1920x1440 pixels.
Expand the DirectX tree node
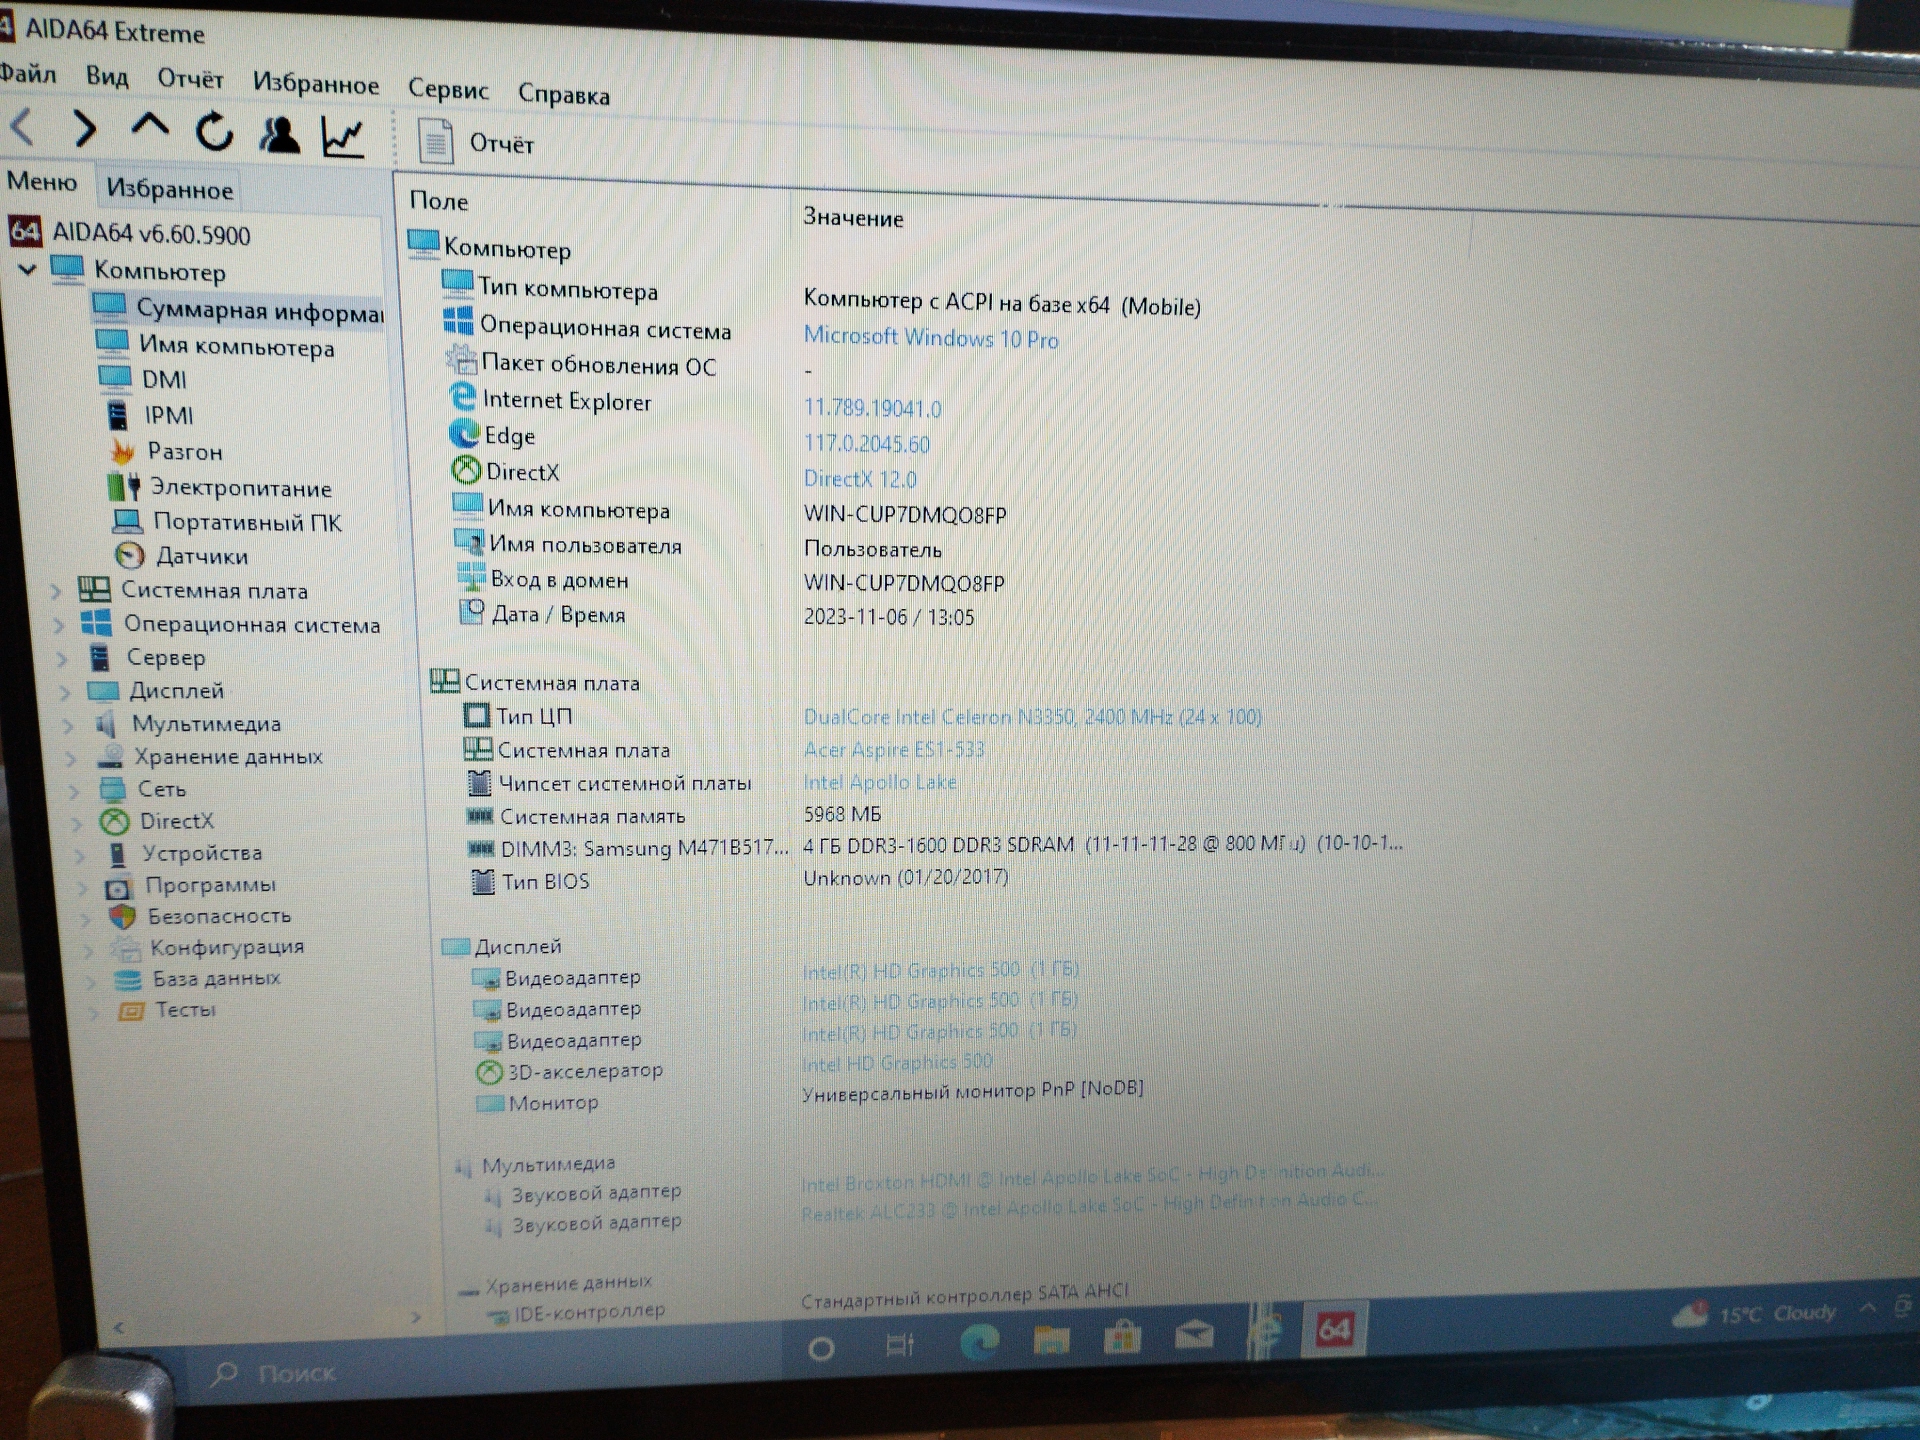77,823
